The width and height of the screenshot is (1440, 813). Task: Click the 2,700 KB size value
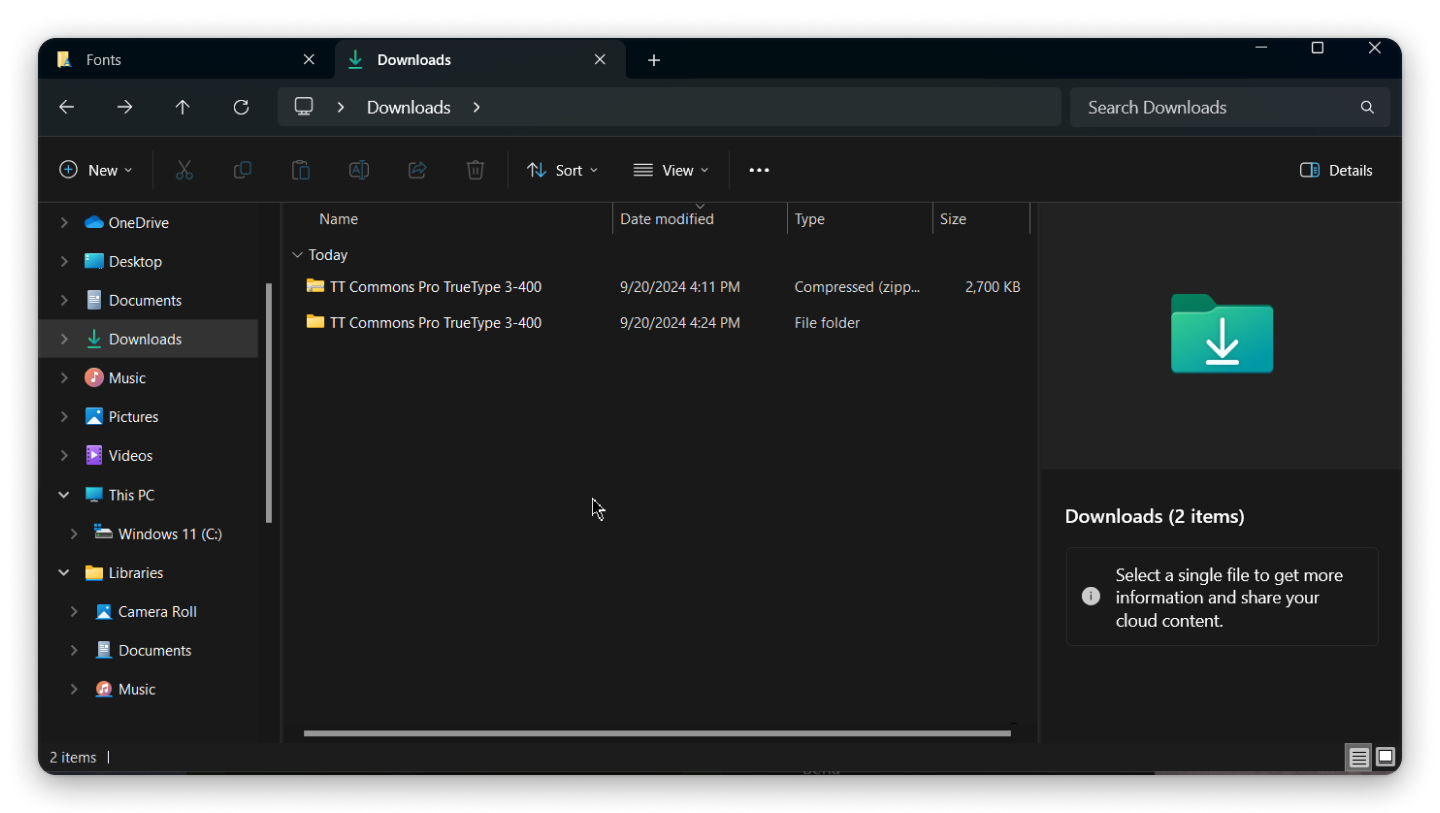pos(993,287)
